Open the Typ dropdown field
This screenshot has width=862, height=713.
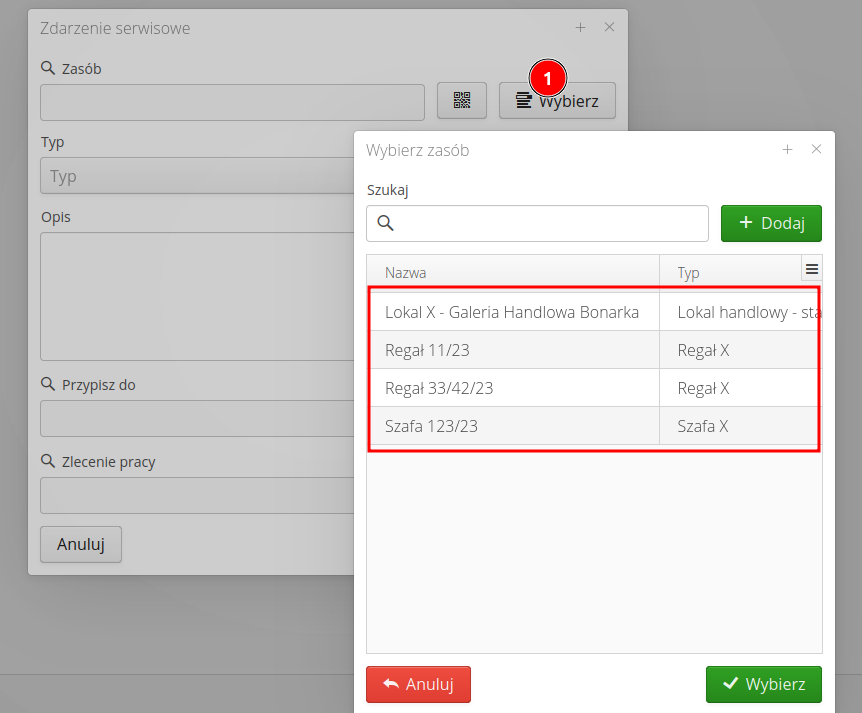(195, 176)
